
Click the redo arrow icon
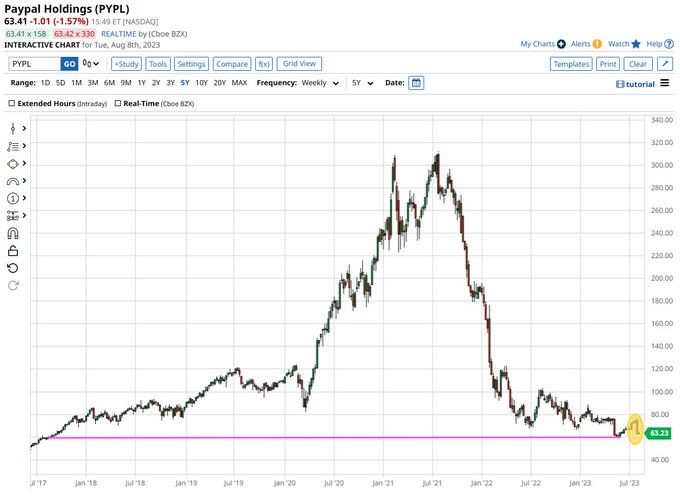pyautogui.click(x=13, y=285)
